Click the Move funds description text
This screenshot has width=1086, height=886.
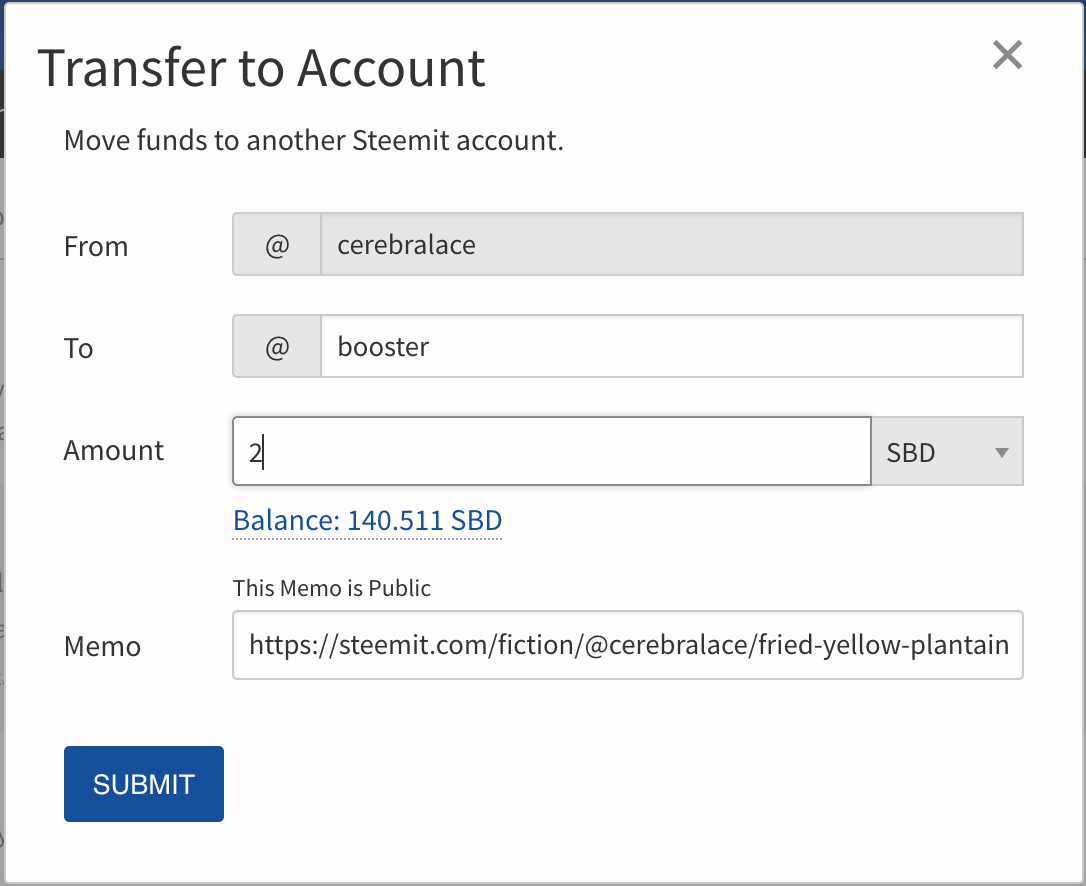[x=315, y=140]
